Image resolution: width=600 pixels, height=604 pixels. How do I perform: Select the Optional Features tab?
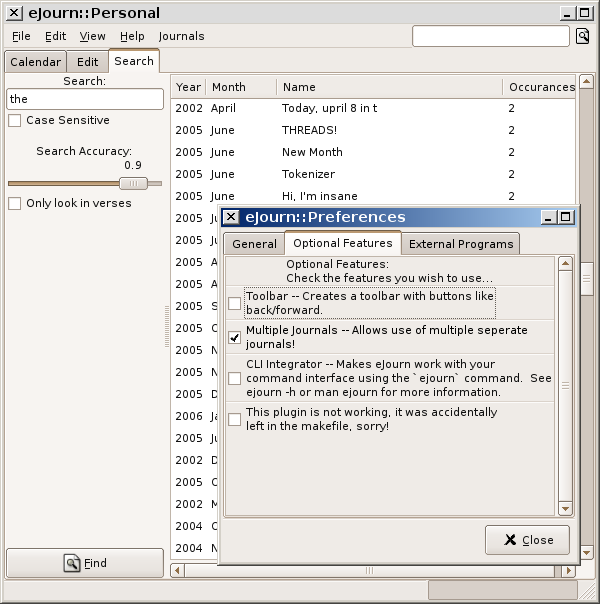[343, 243]
